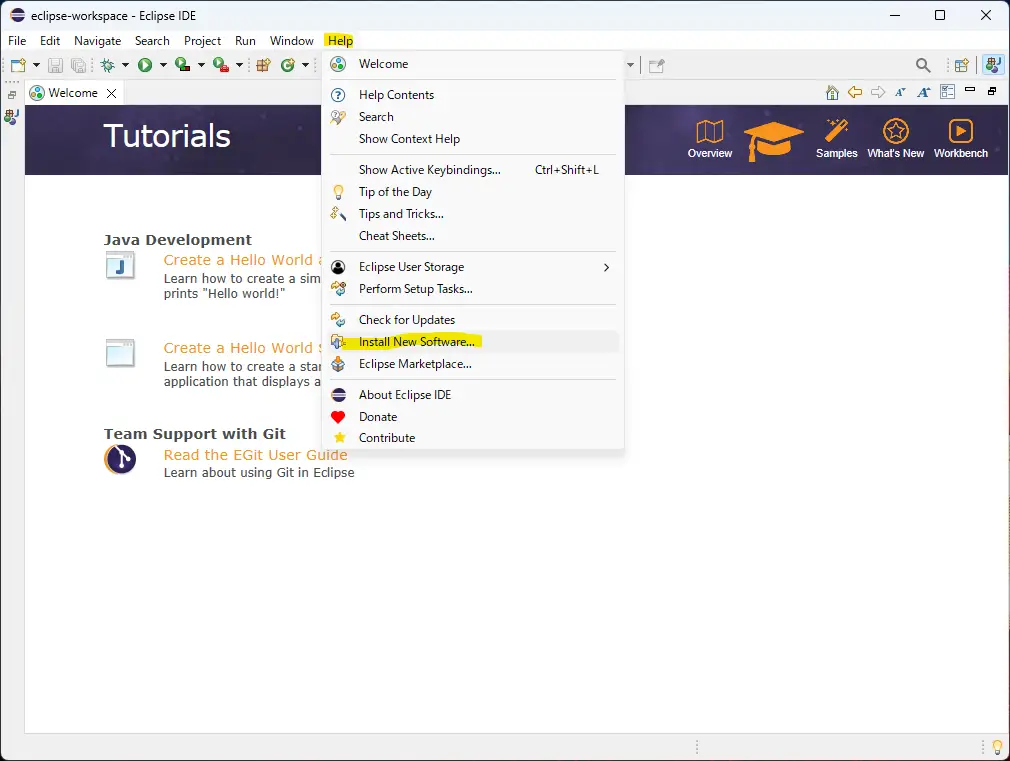Click the New Java Package icon
This screenshot has width=1010, height=761.
263,65
